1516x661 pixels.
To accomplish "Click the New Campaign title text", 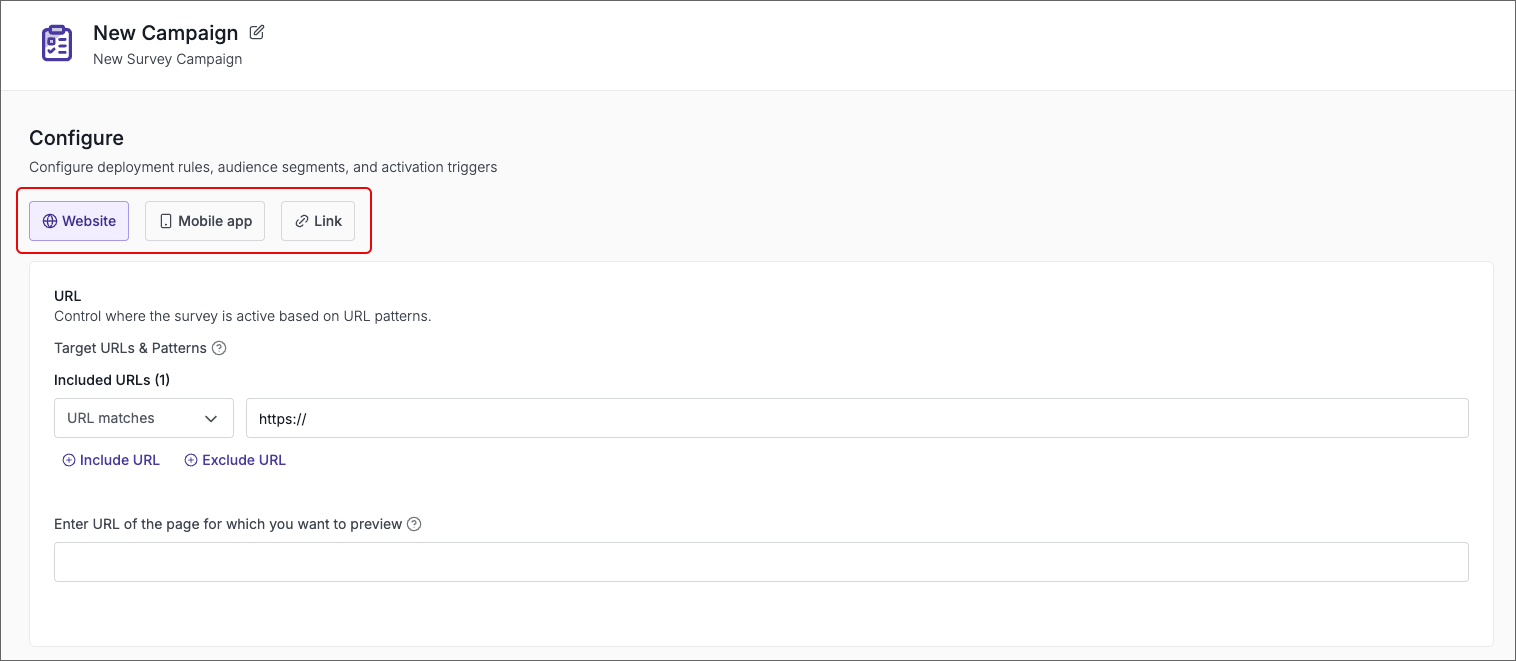I will point(165,33).
